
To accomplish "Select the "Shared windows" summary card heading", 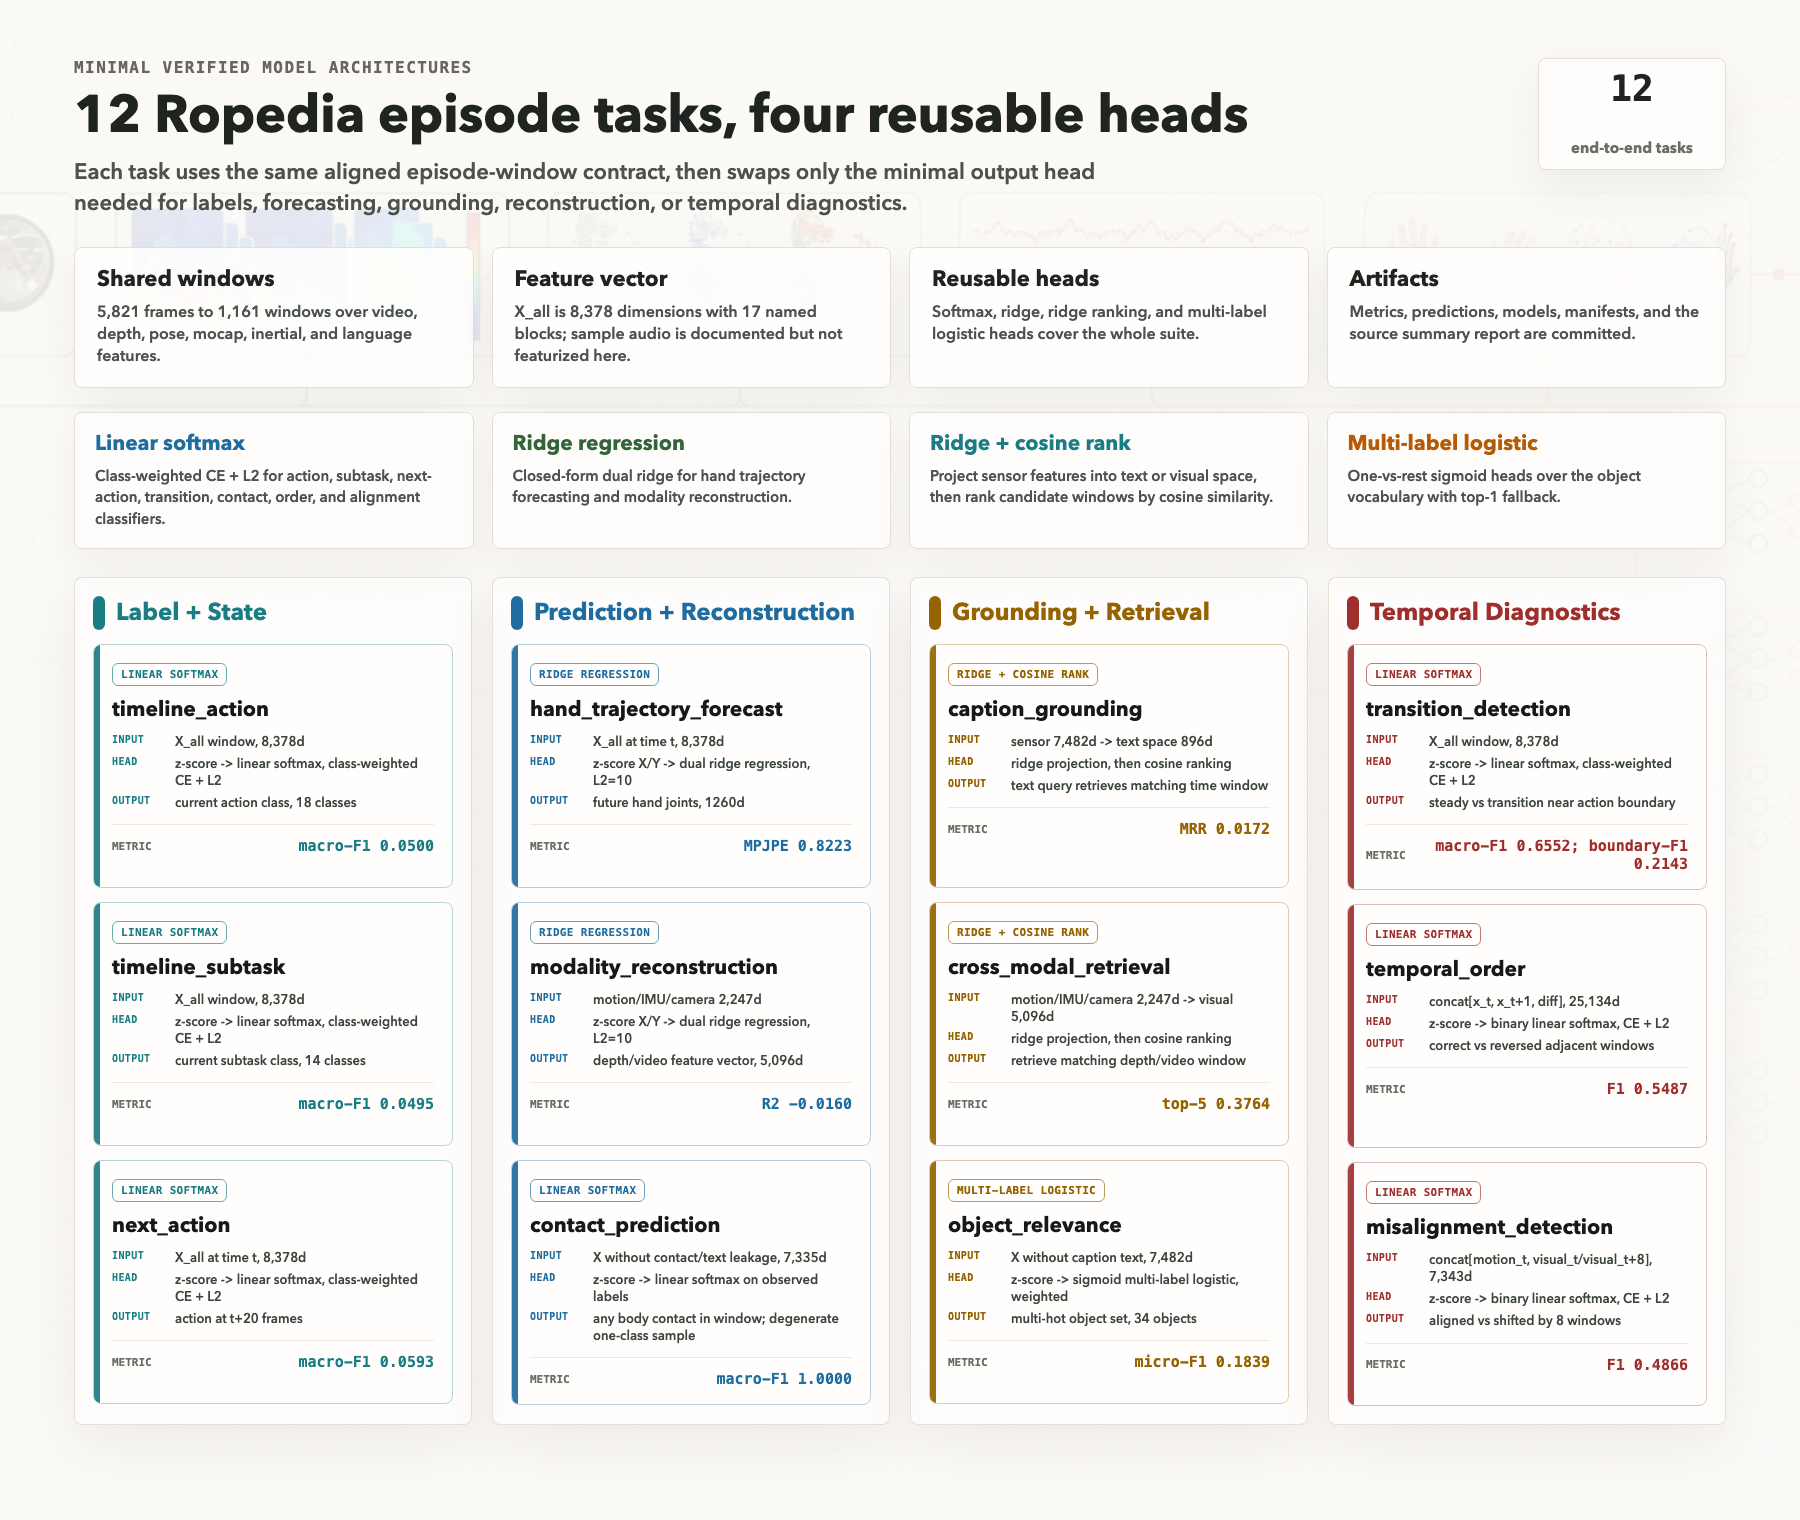I will (185, 278).
